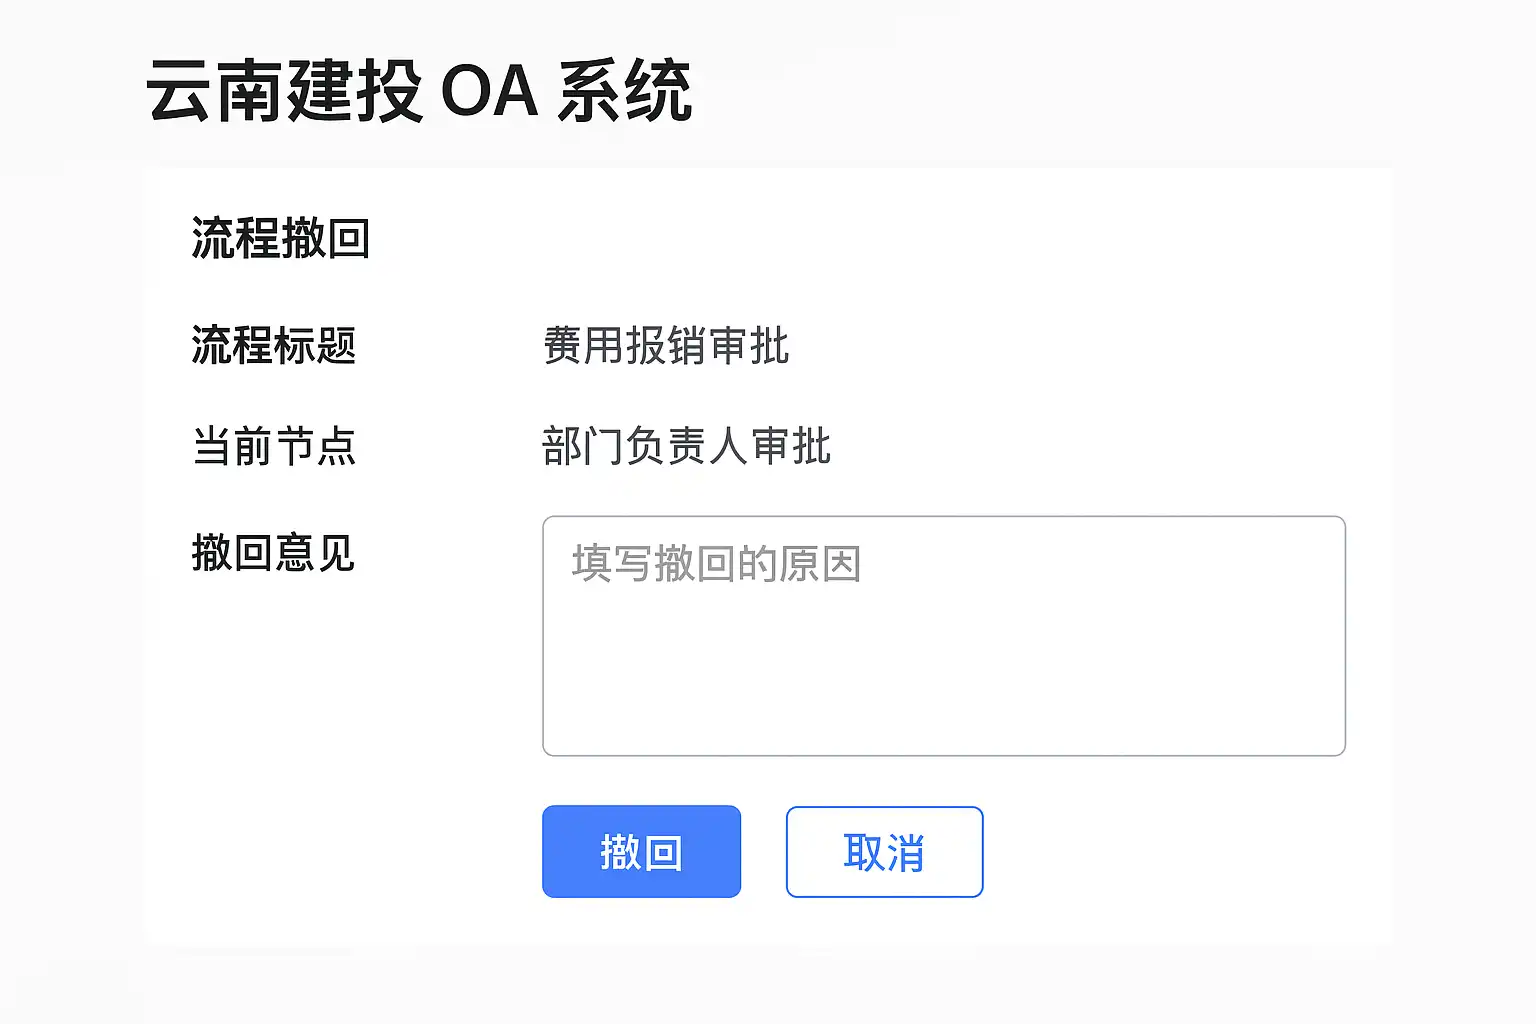
Task: Click 部门 in the current node value
Action: 583,446
